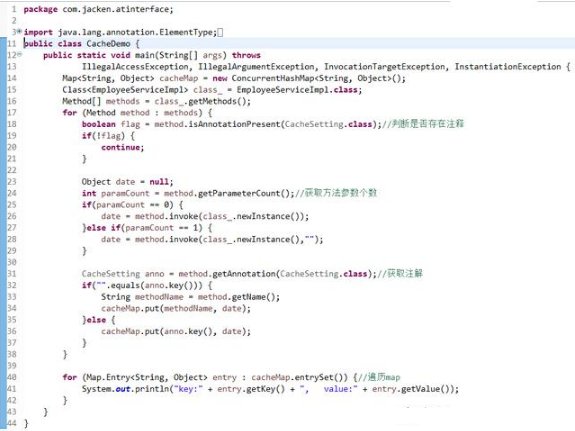
Task: Click the Chinese comment on line 18
Action: tap(423, 124)
